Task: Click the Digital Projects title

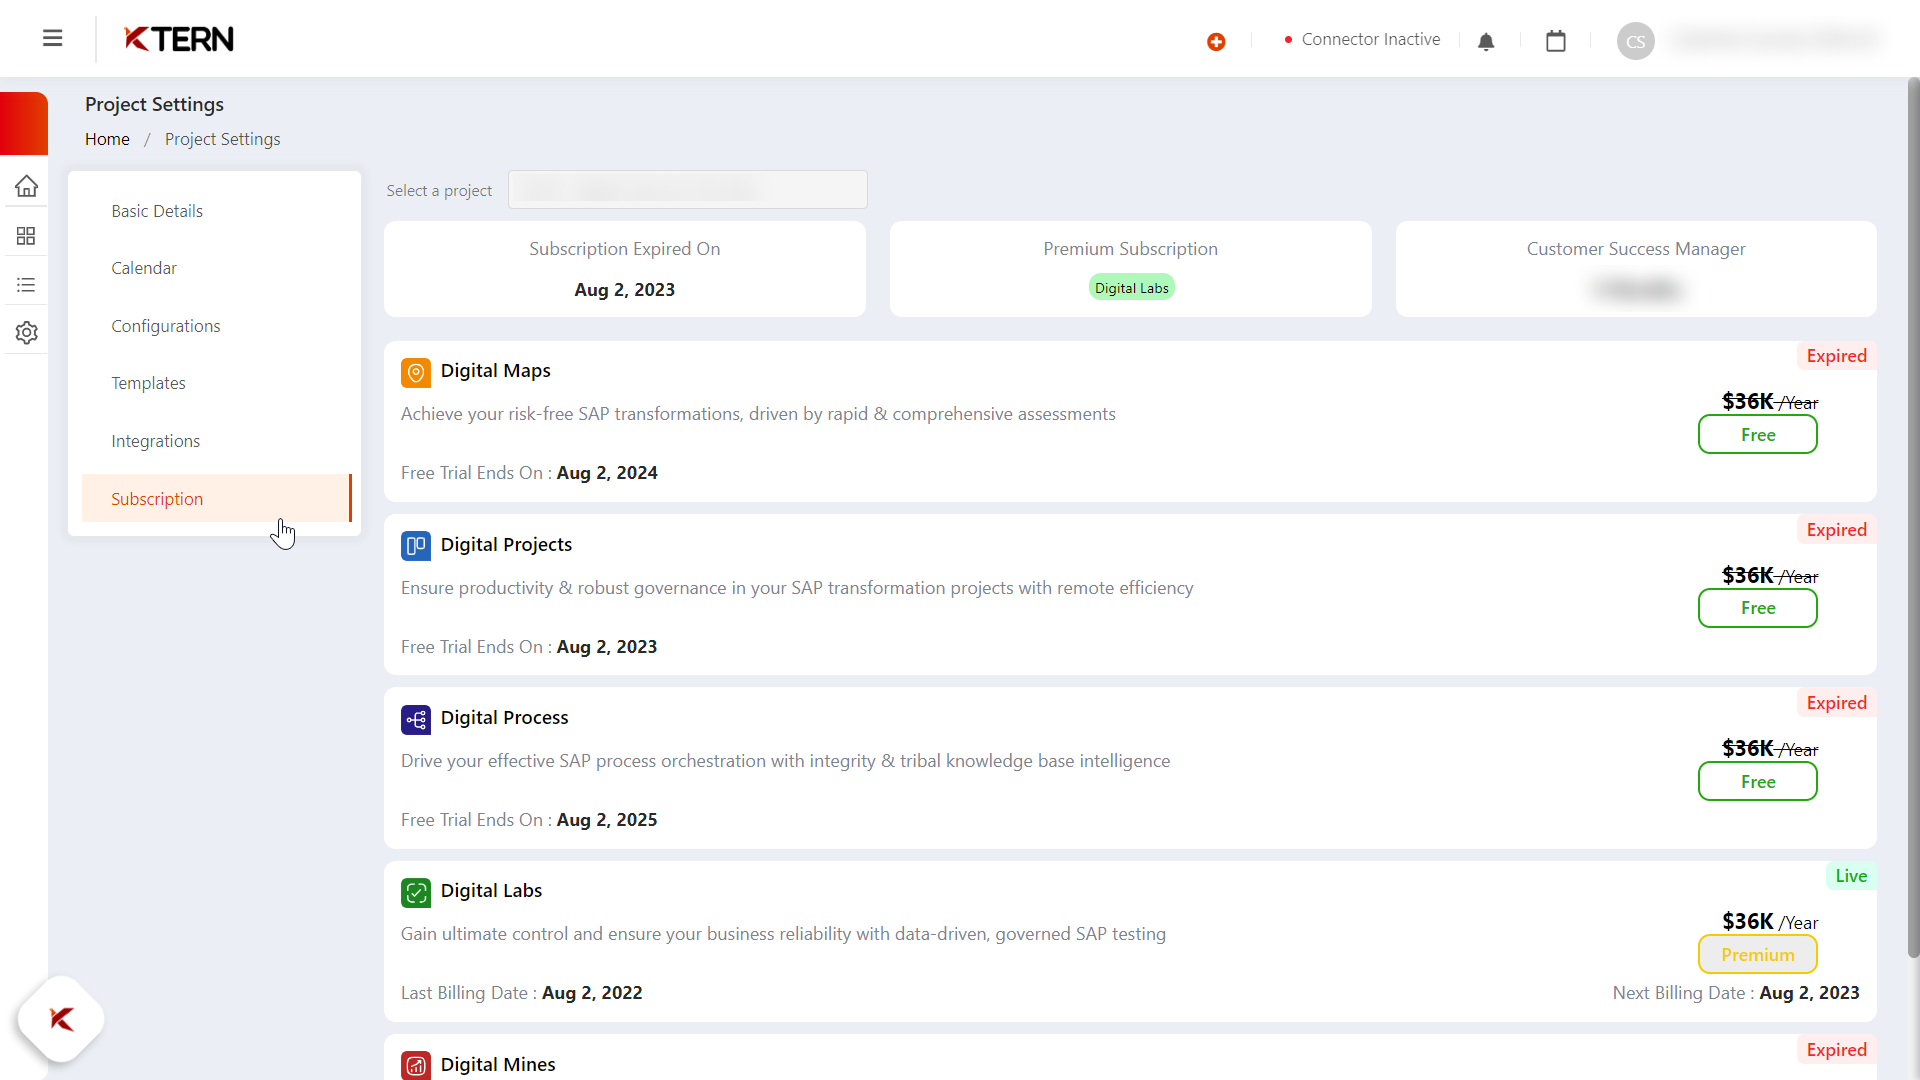Action: [506, 544]
